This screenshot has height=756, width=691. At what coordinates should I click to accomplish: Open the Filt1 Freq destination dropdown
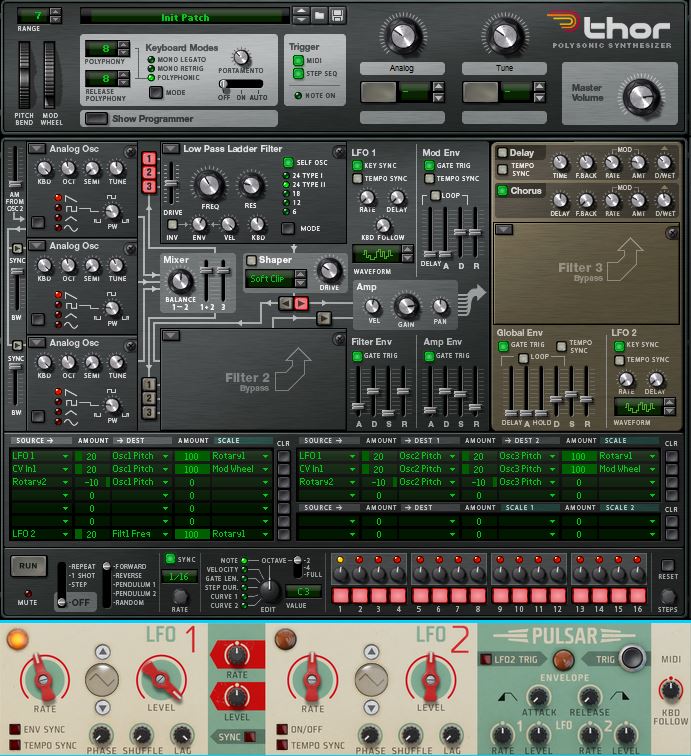coord(140,534)
